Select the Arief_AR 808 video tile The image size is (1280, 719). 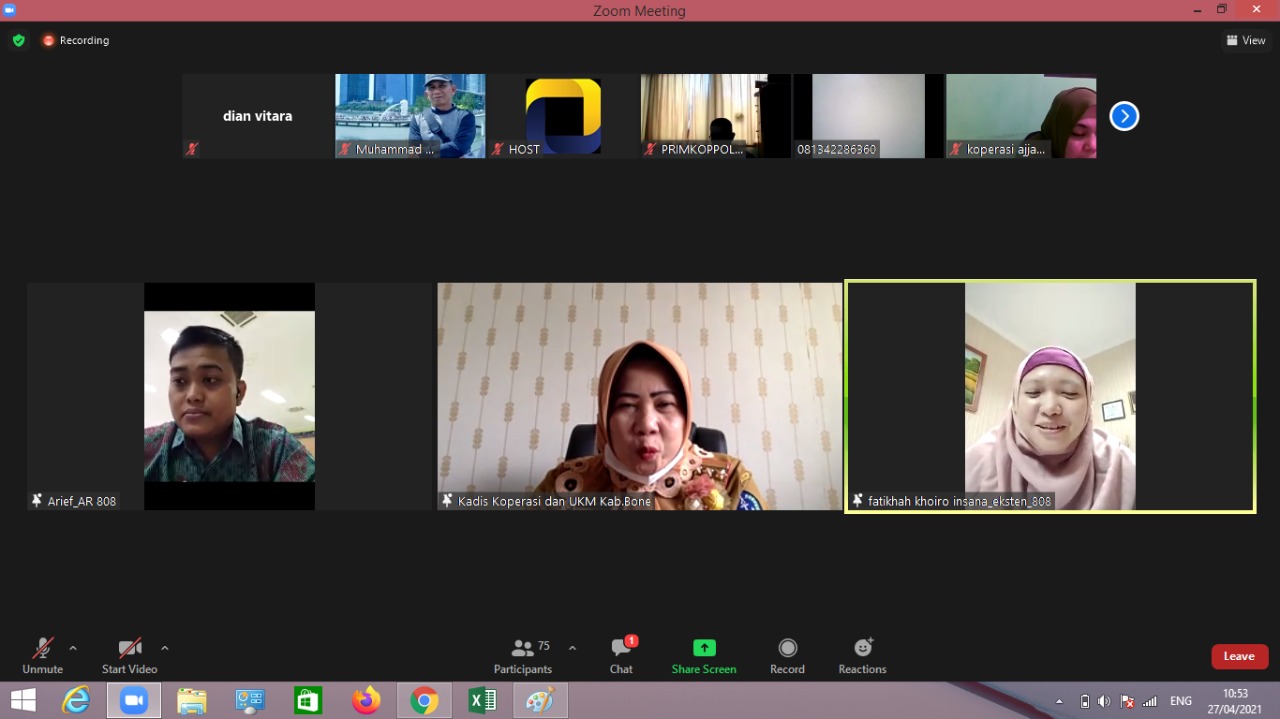pos(229,396)
